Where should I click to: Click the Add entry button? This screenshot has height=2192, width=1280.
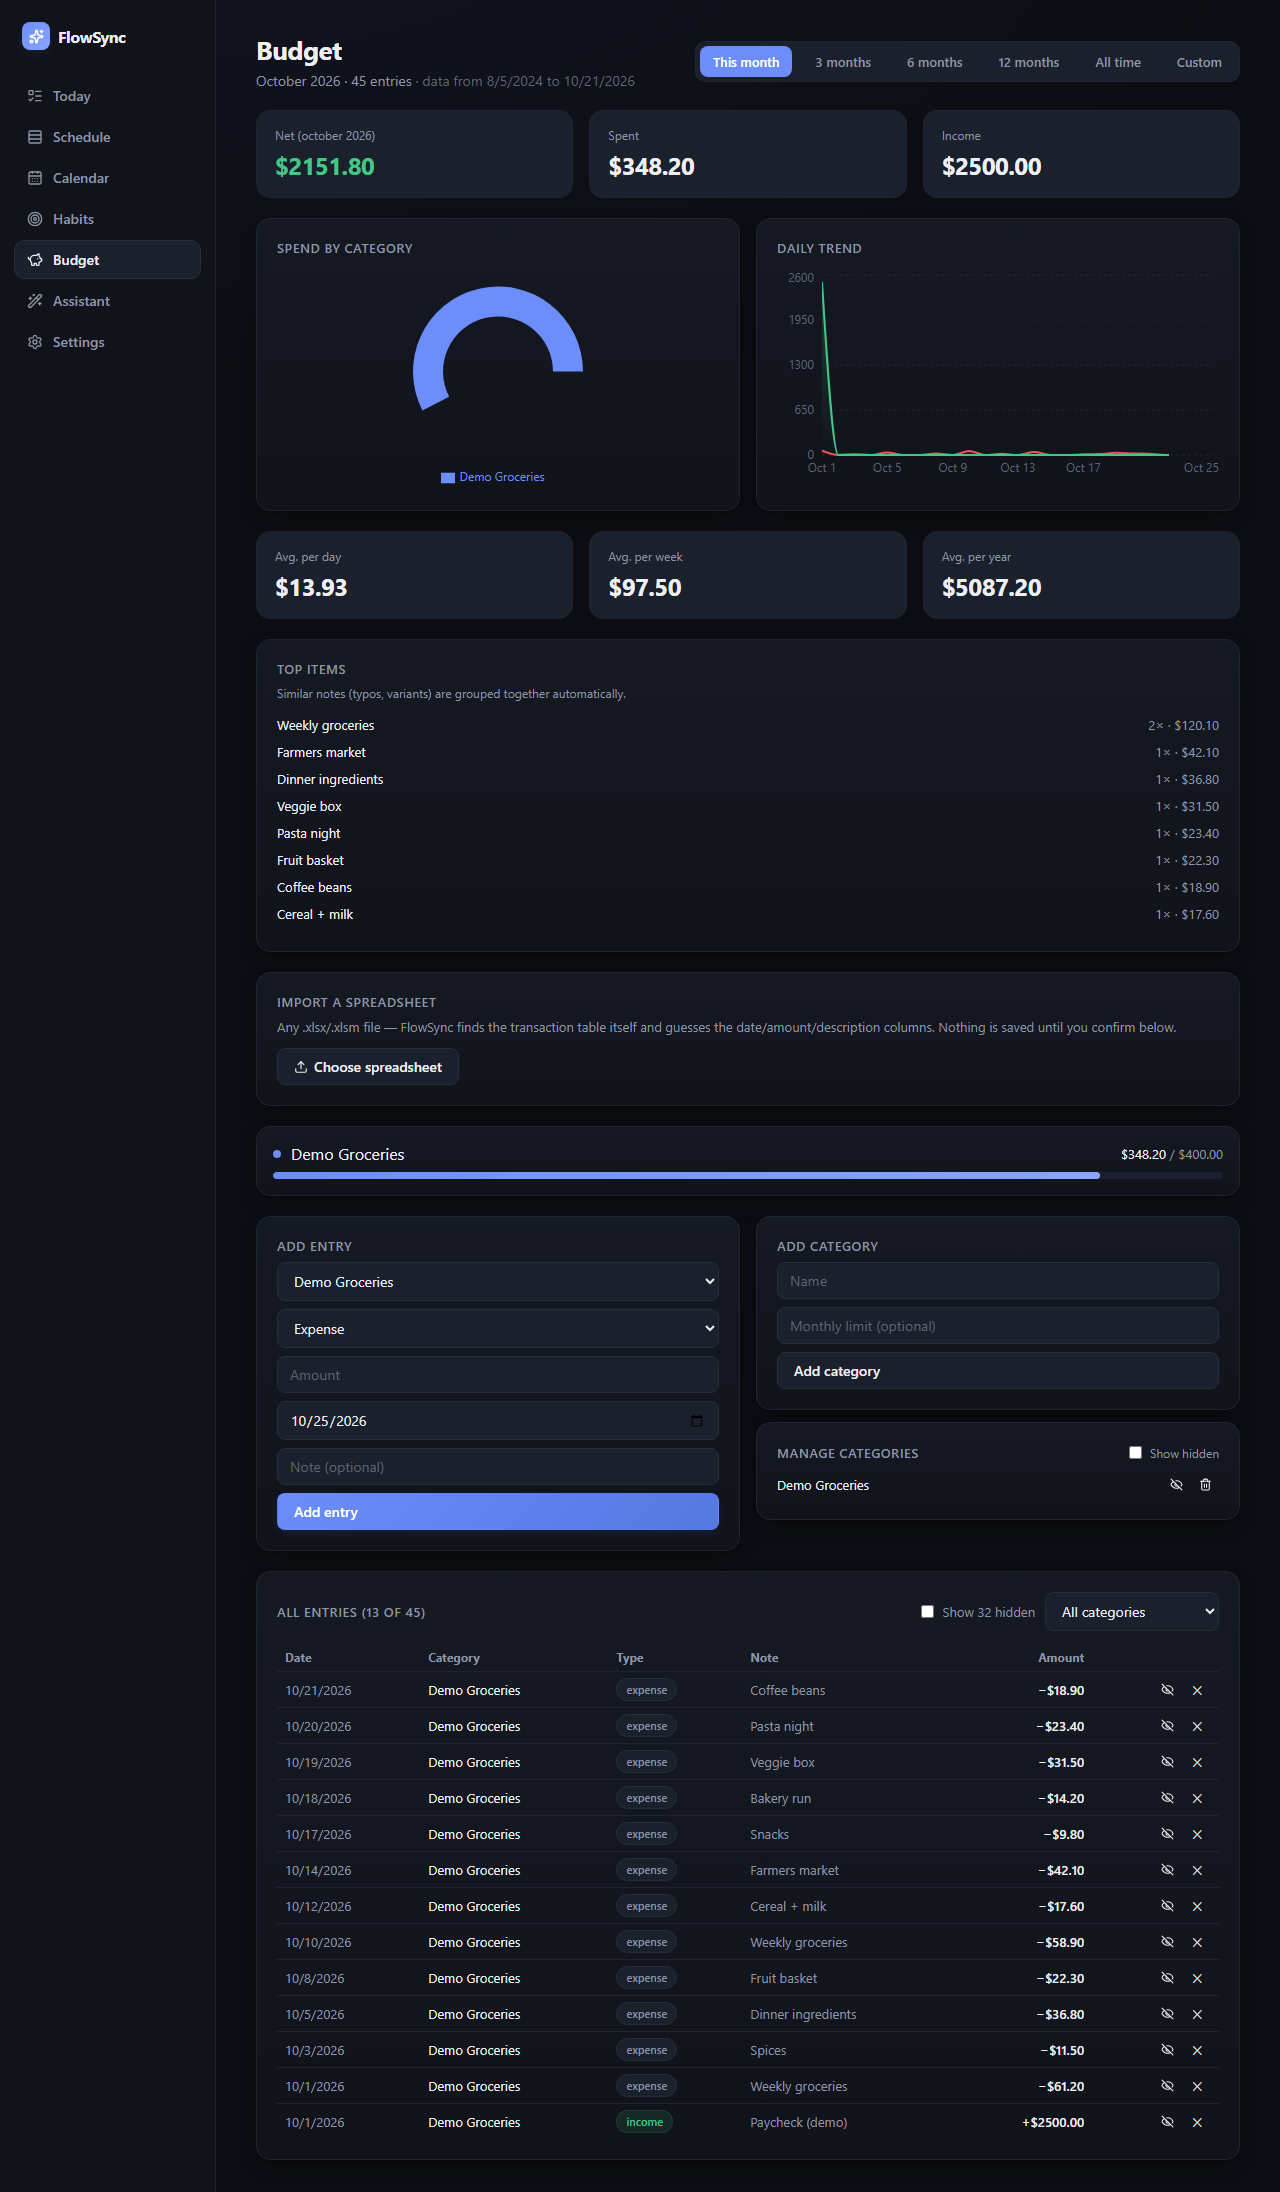pos(498,1512)
